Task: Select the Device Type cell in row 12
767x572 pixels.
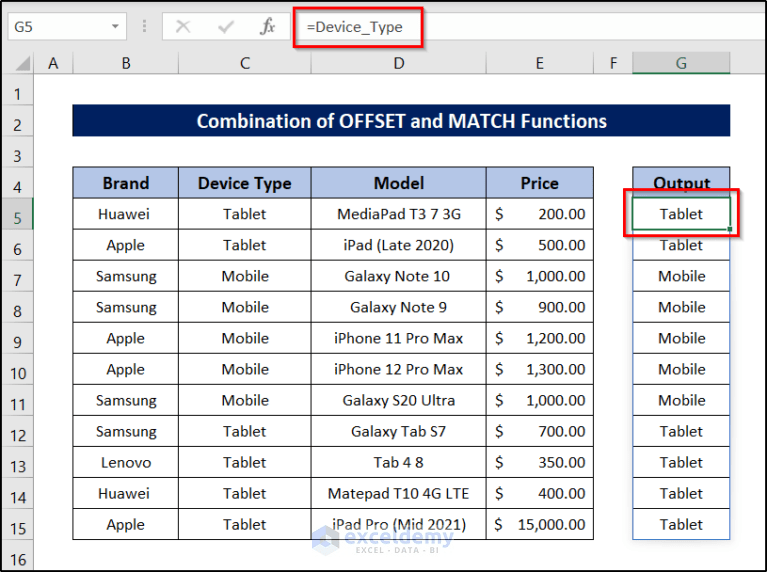Action: [x=245, y=431]
